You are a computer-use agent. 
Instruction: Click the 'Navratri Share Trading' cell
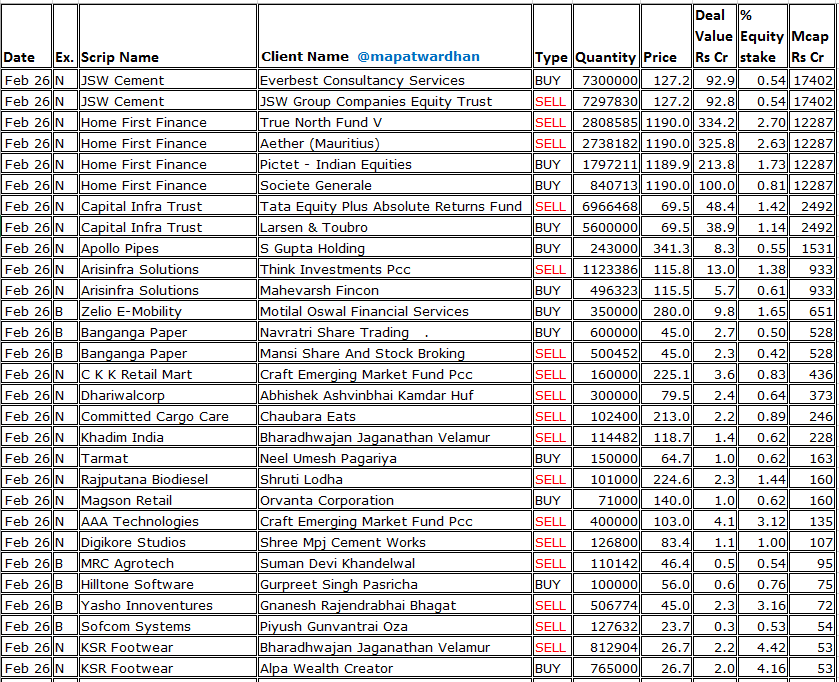click(395, 332)
